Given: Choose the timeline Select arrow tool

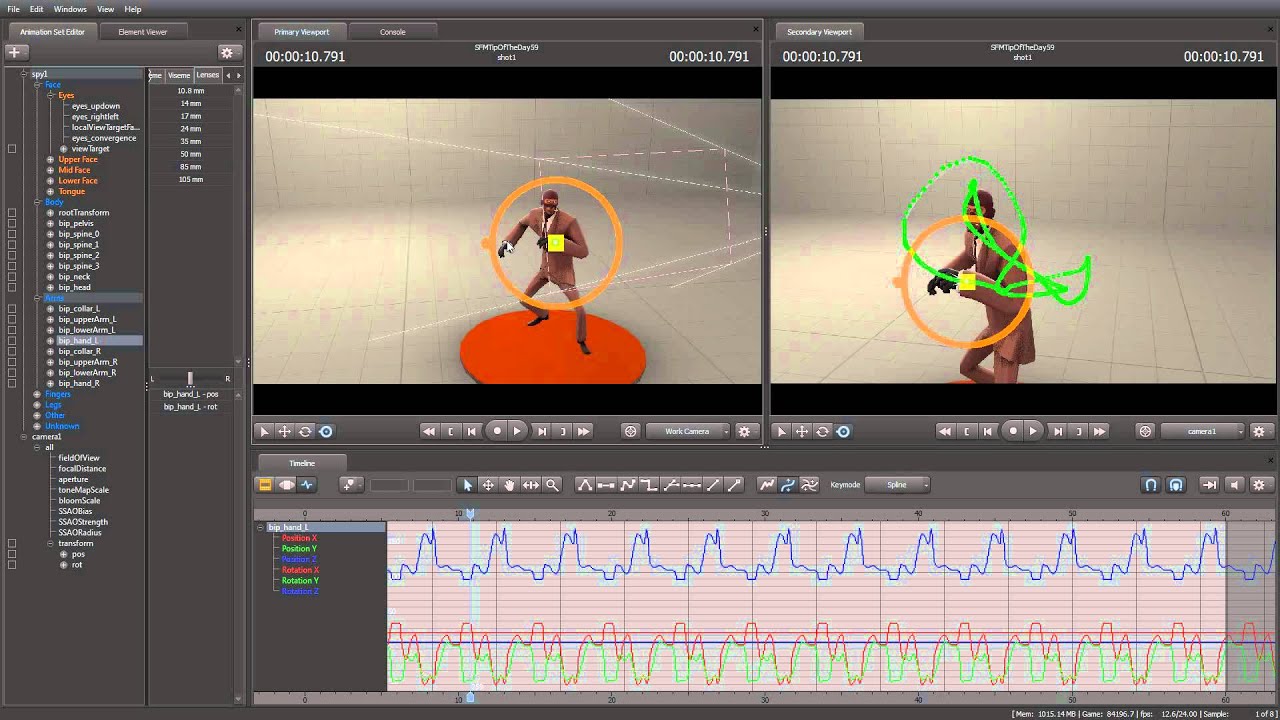Looking at the screenshot, I should coord(467,485).
